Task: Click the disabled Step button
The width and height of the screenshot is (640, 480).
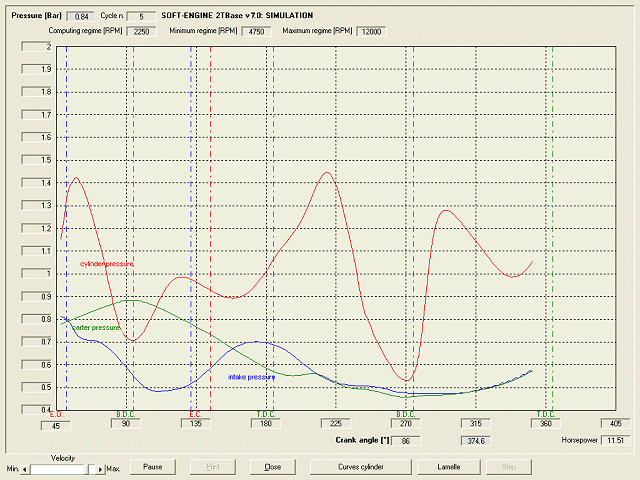Action: [x=509, y=467]
